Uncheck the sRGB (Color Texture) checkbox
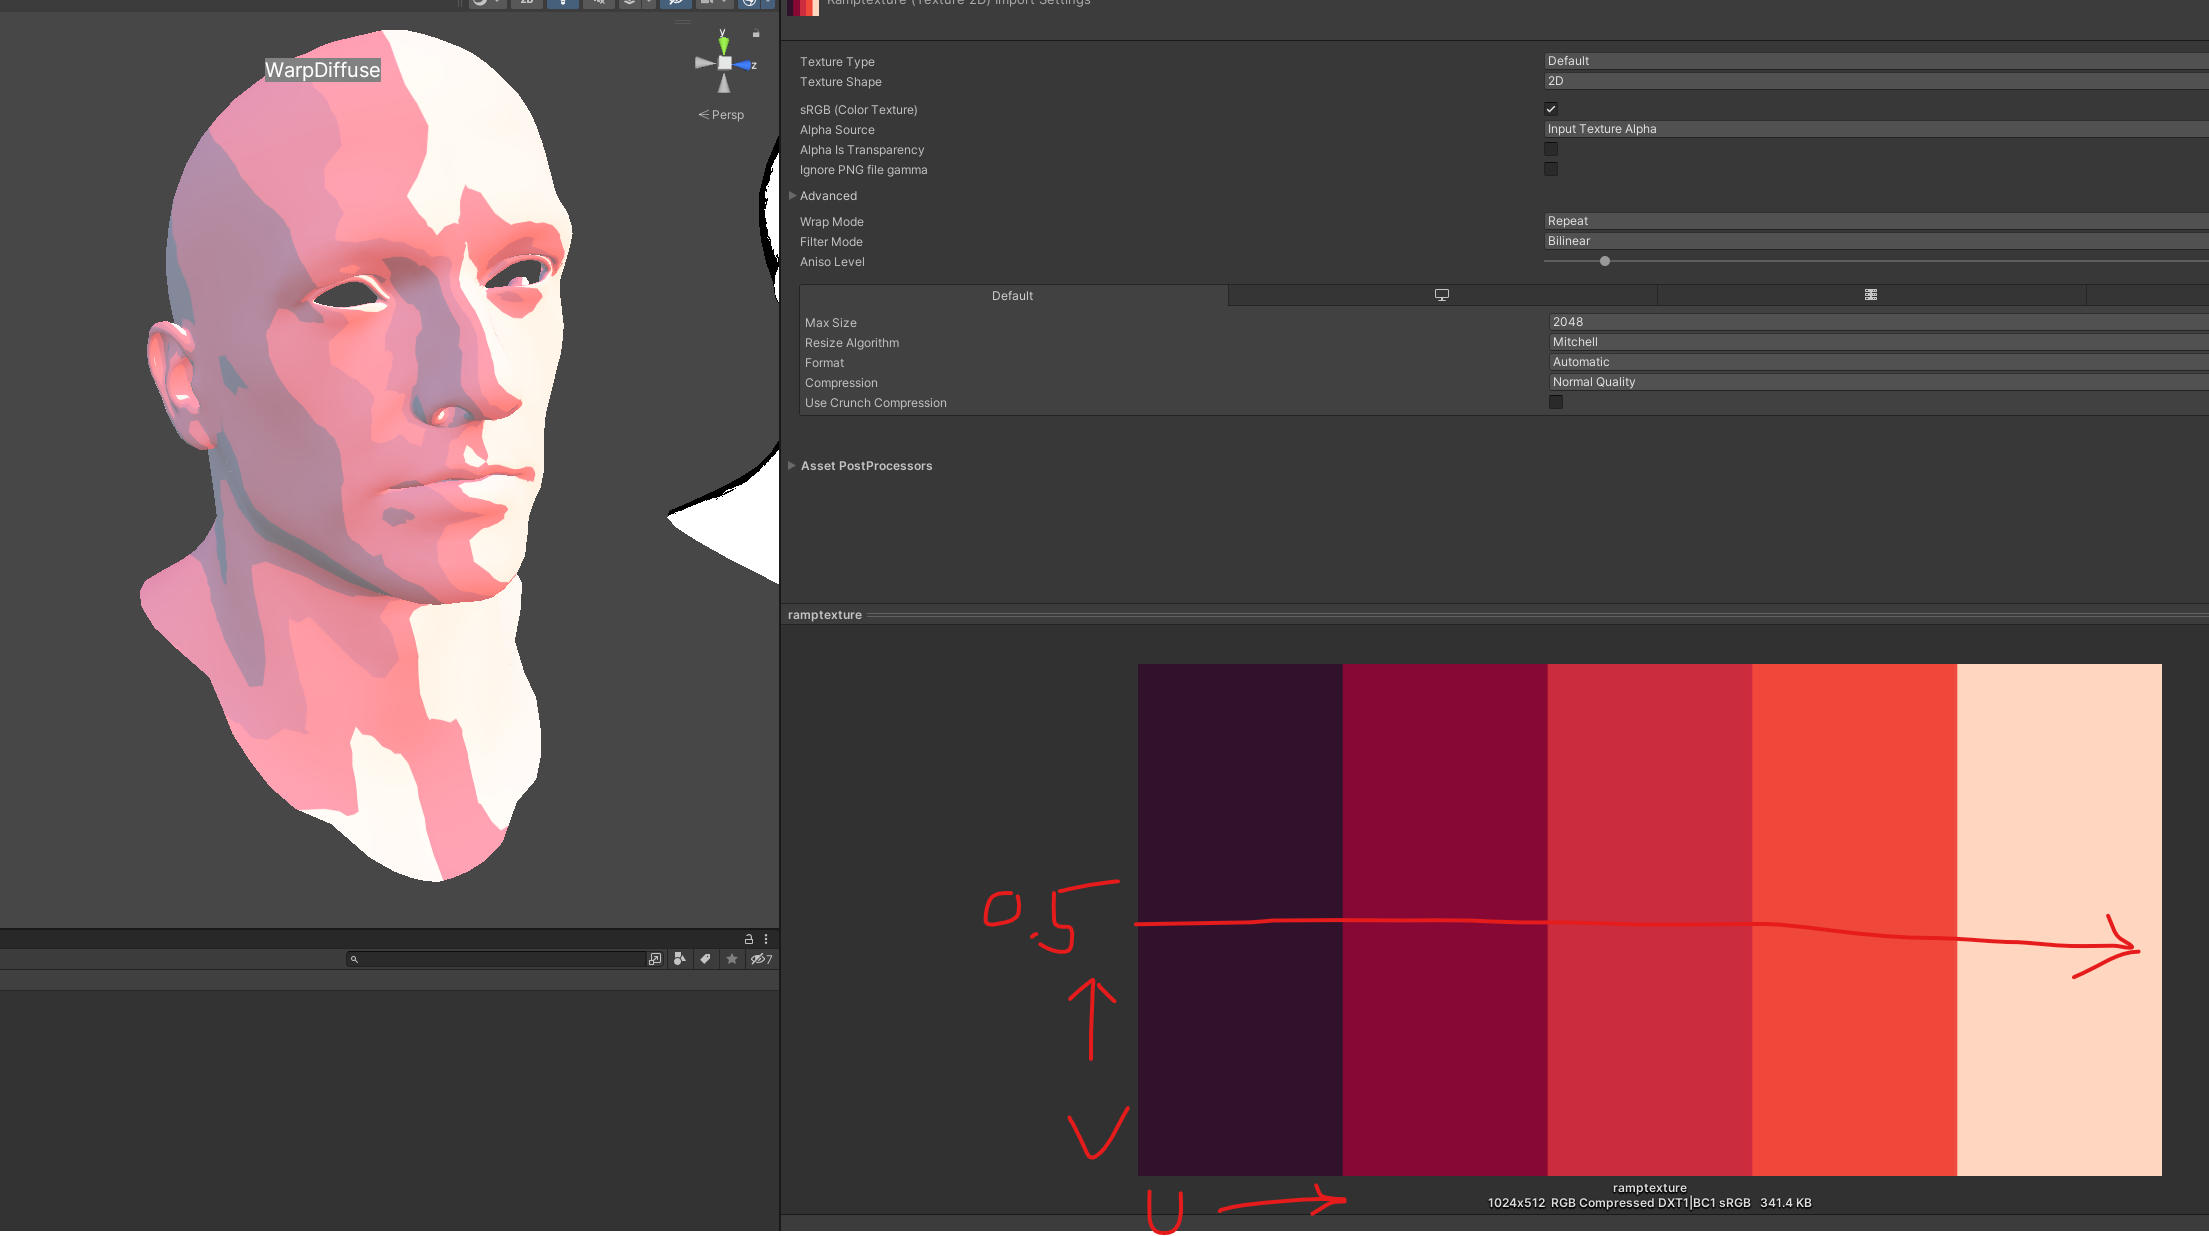2209x1236 pixels. [1551, 109]
